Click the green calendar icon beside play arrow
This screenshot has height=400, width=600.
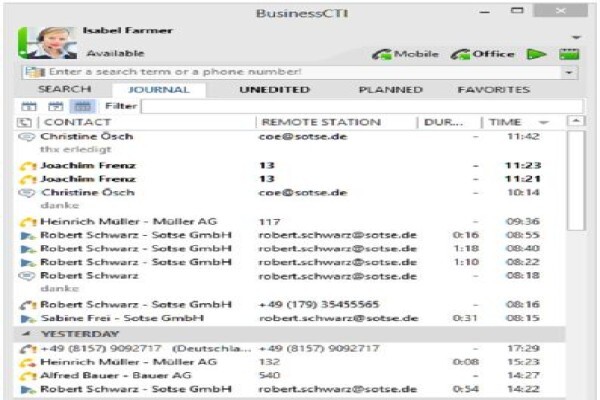pyautogui.click(x=569, y=54)
